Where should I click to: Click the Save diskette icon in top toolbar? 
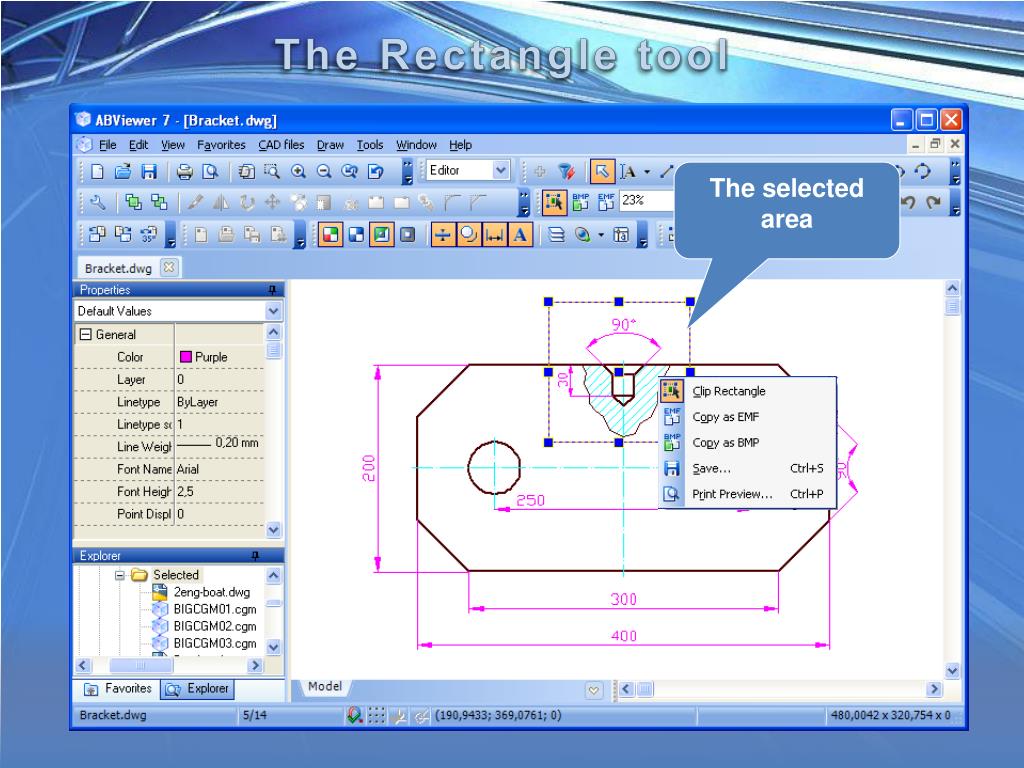pos(149,172)
